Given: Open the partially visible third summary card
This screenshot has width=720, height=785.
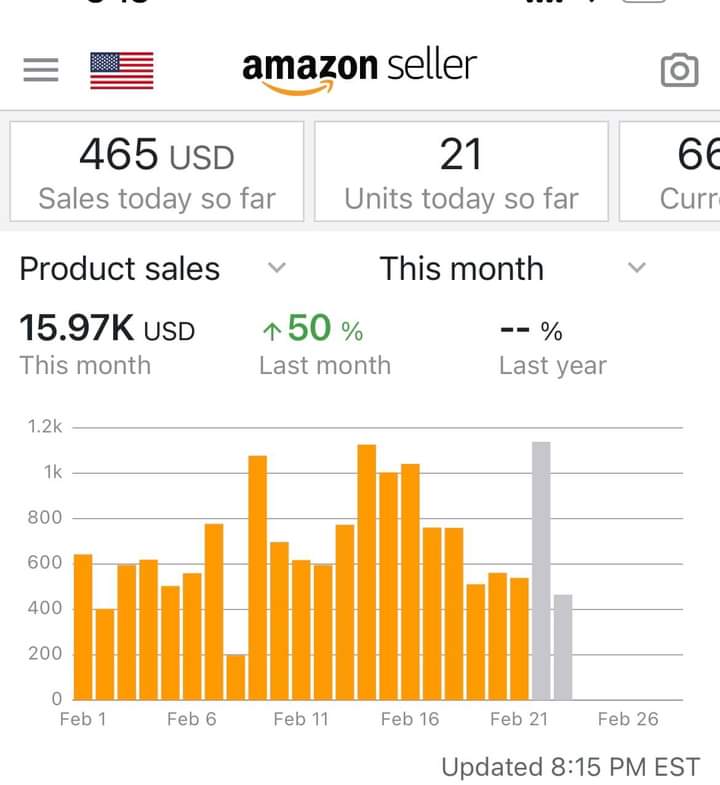Looking at the screenshot, I should tap(670, 171).
